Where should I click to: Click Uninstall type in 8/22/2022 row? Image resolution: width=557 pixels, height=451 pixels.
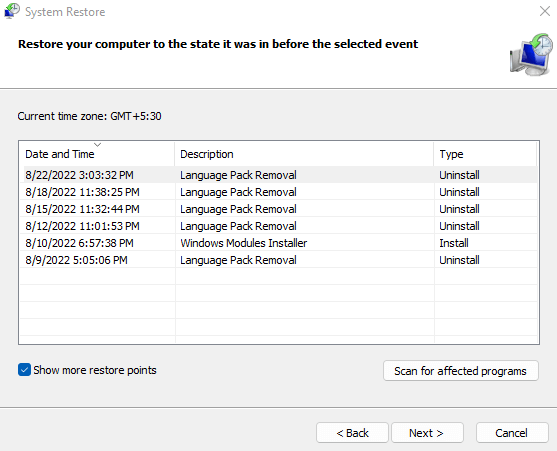459,175
